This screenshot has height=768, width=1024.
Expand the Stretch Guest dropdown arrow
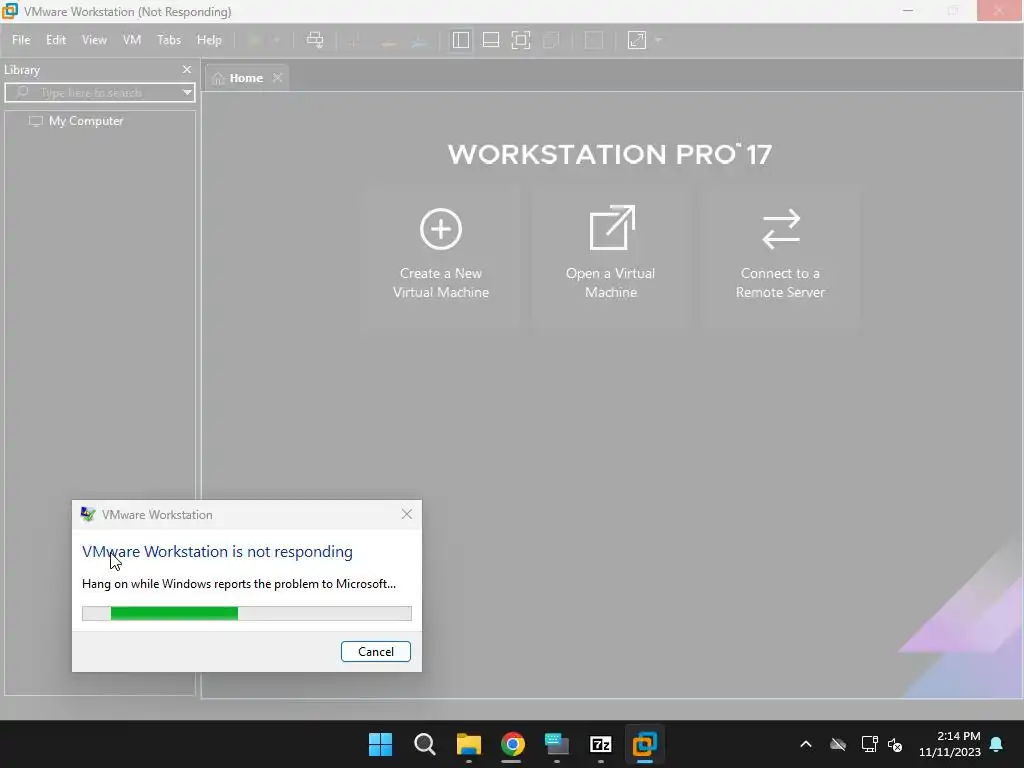click(658, 40)
